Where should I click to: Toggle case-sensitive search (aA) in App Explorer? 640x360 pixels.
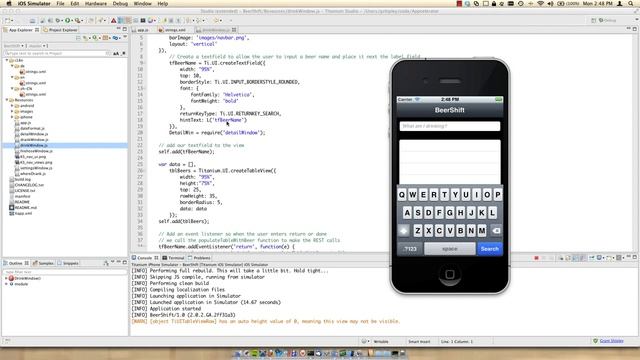point(116,53)
